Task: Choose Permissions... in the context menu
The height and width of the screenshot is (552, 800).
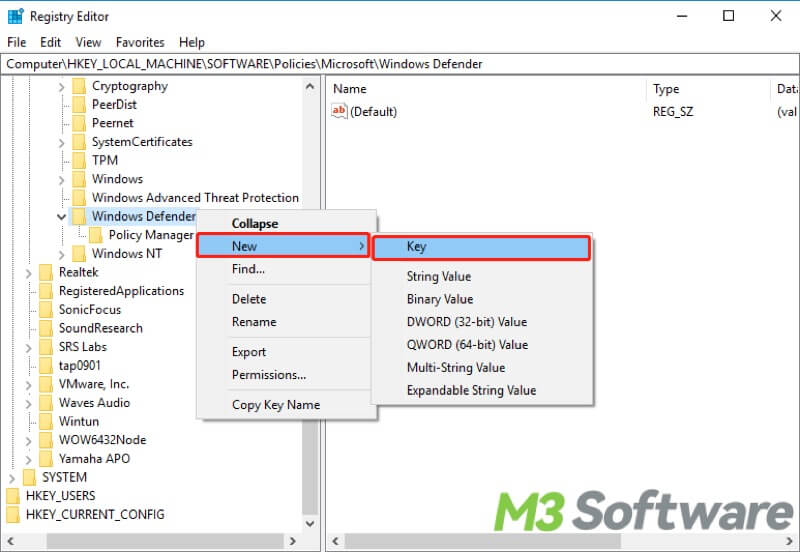Action: [287, 374]
